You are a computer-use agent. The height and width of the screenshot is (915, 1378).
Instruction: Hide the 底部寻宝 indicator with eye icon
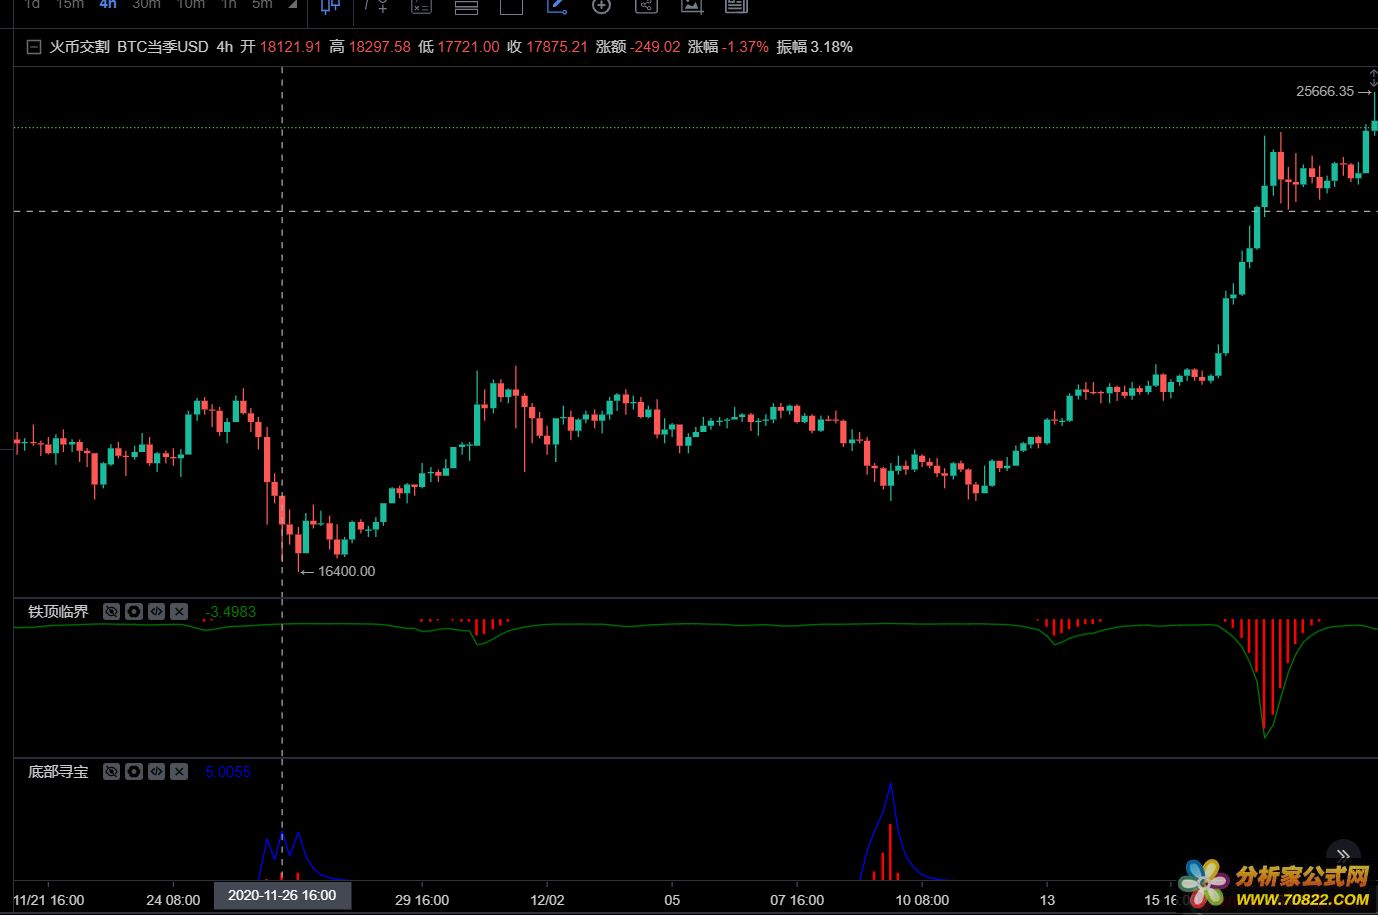coord(111,771)
